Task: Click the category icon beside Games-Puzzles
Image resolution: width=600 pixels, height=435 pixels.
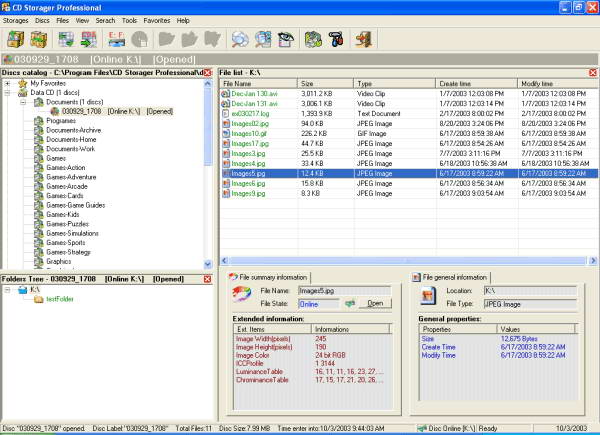Action: [39, 224]
